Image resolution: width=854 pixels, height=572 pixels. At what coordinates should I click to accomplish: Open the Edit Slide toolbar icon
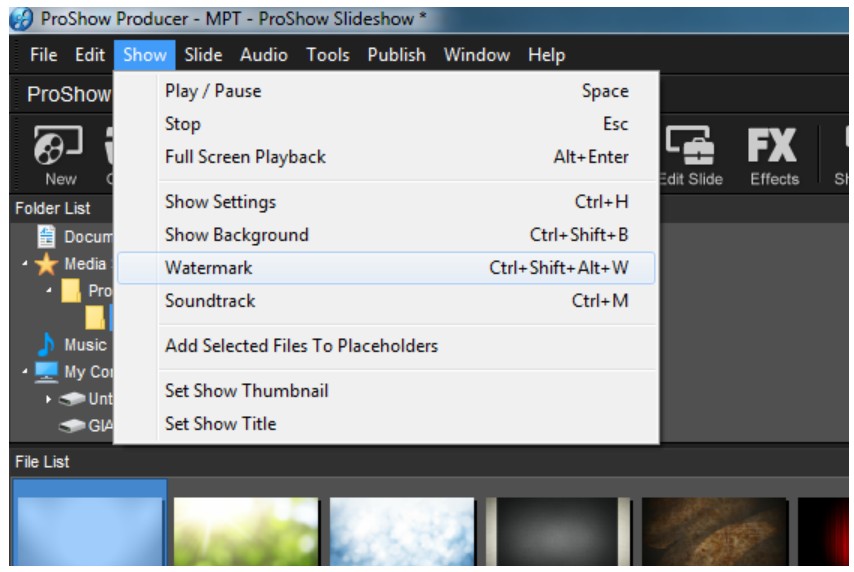tap(691, 155)
